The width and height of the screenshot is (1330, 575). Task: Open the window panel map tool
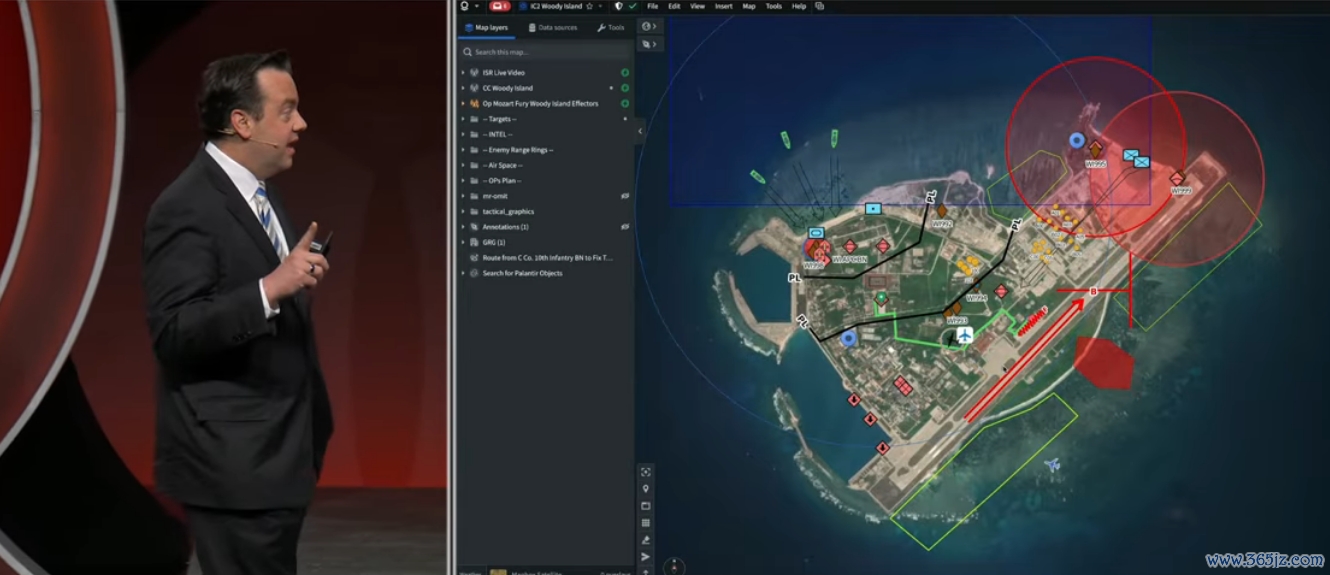[646, 506]
